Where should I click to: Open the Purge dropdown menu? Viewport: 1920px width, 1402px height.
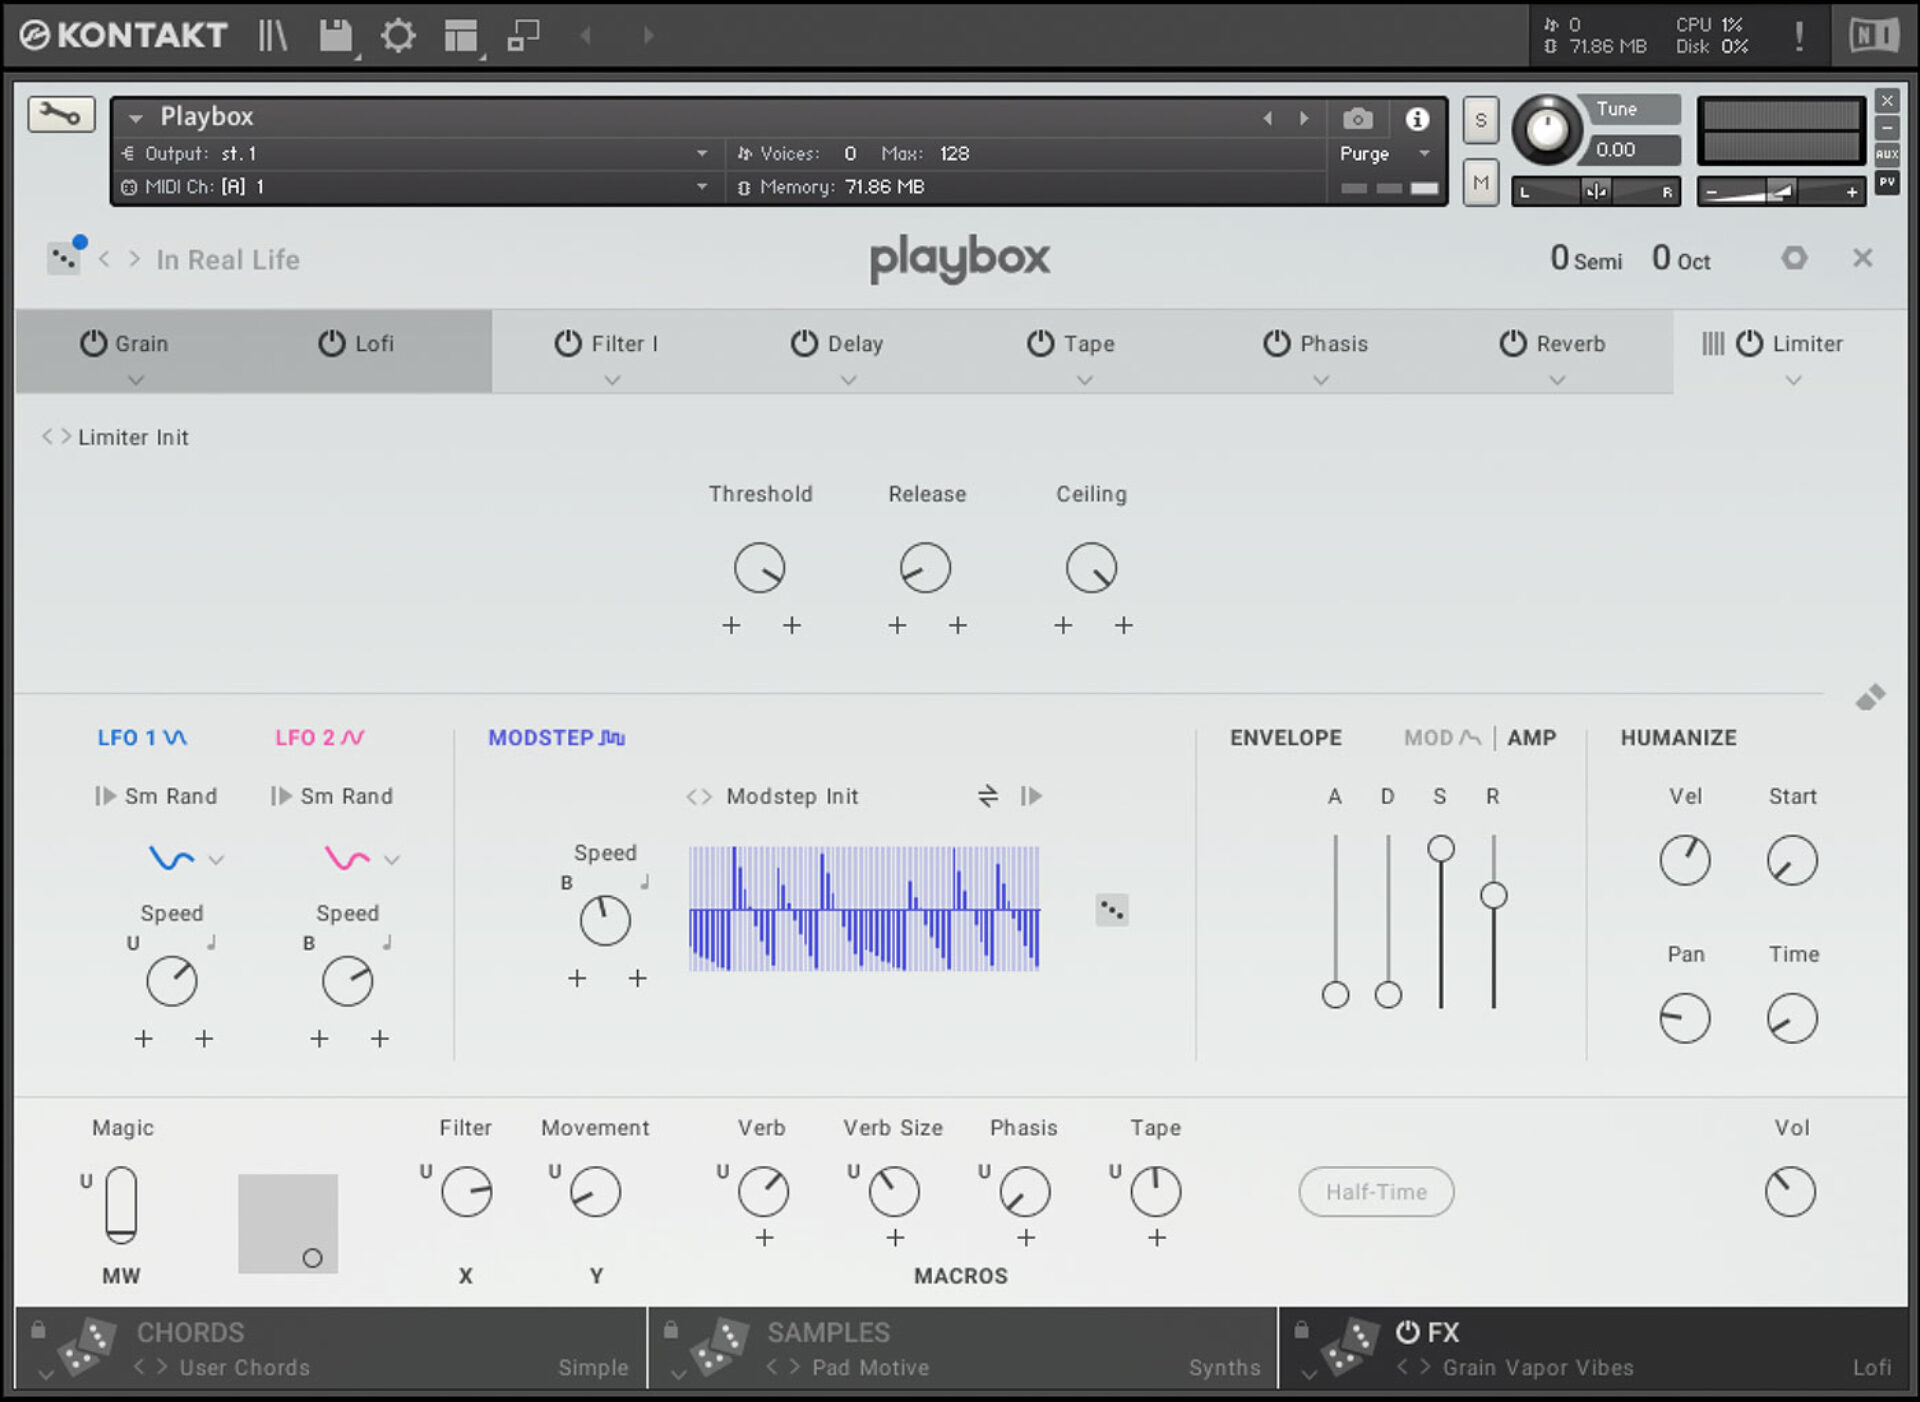coord(1385,153)
